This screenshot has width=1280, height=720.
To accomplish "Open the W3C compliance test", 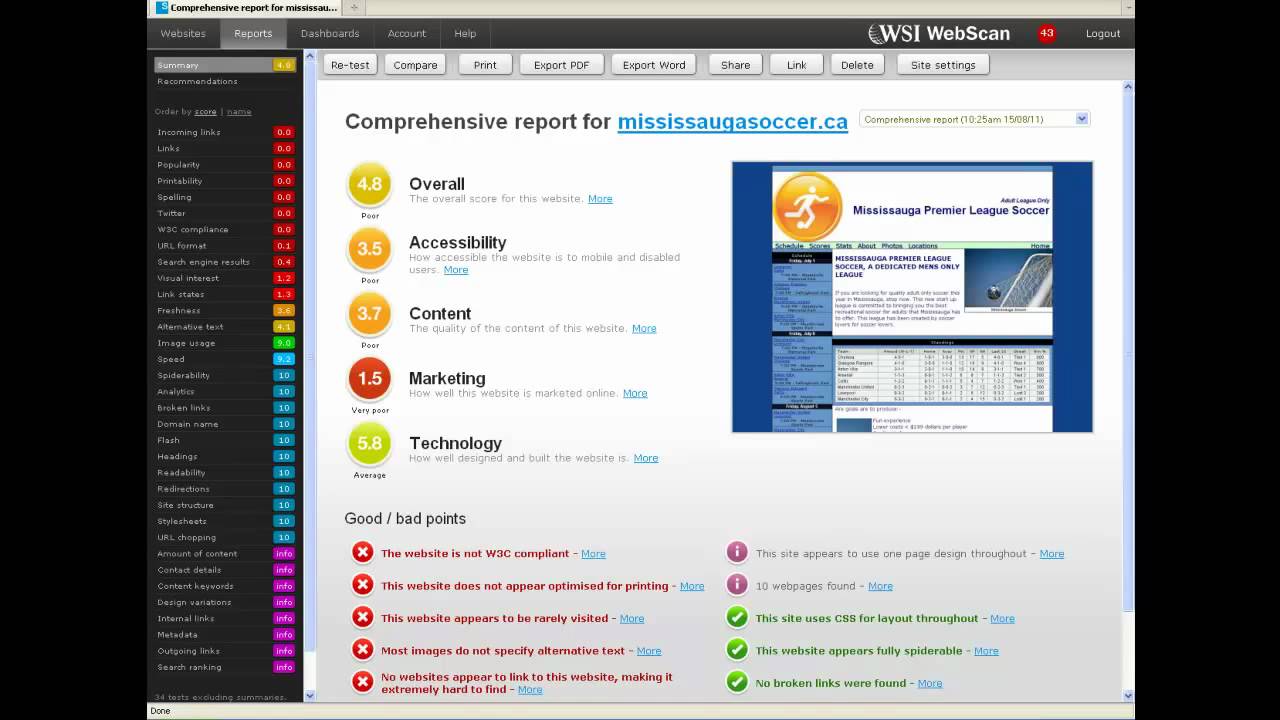I will pos(224,229).
